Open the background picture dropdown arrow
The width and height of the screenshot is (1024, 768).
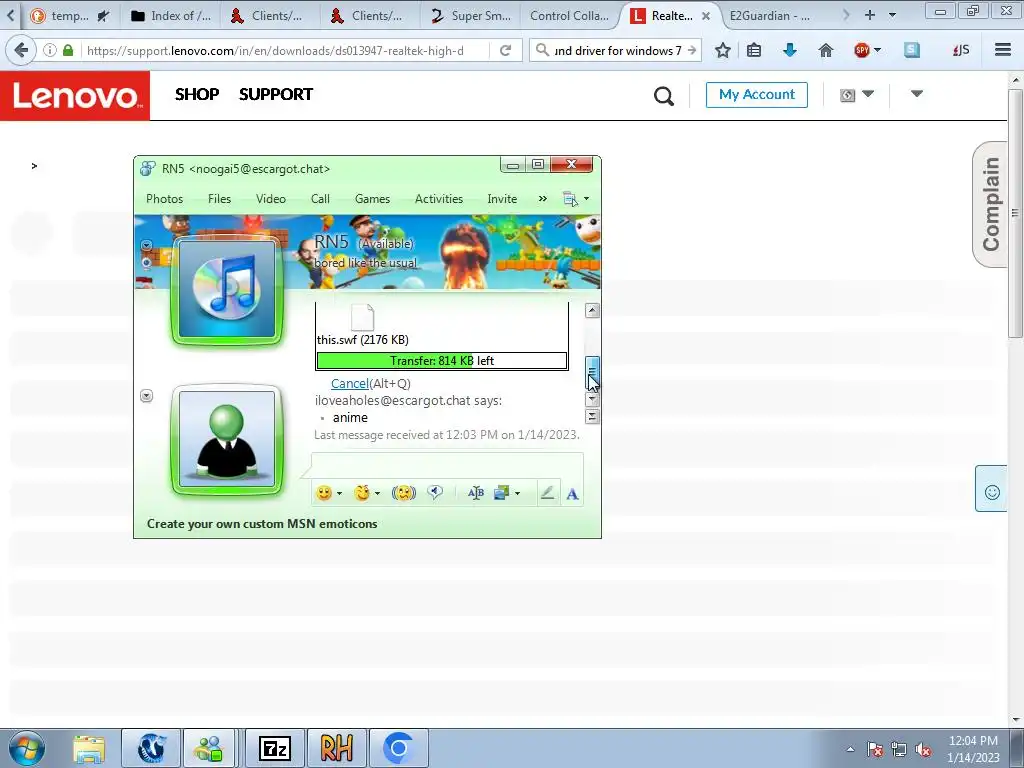click(x=517, y=494)
